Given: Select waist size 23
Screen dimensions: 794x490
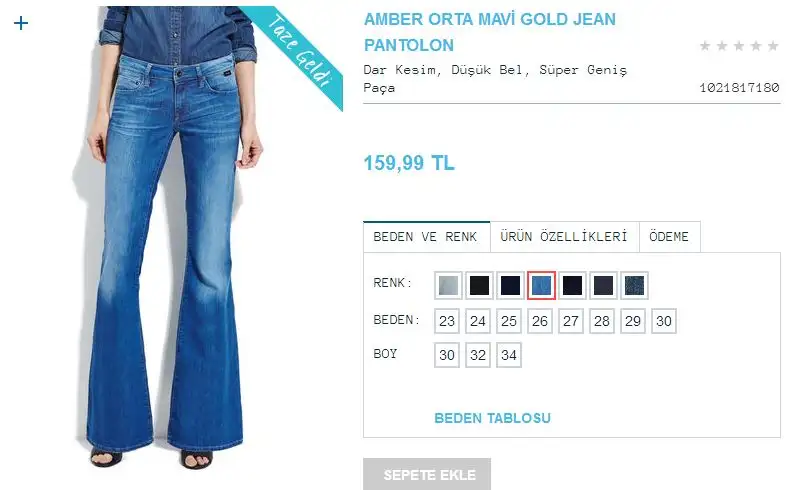Looking at the screenshot, I should [447, 321].
